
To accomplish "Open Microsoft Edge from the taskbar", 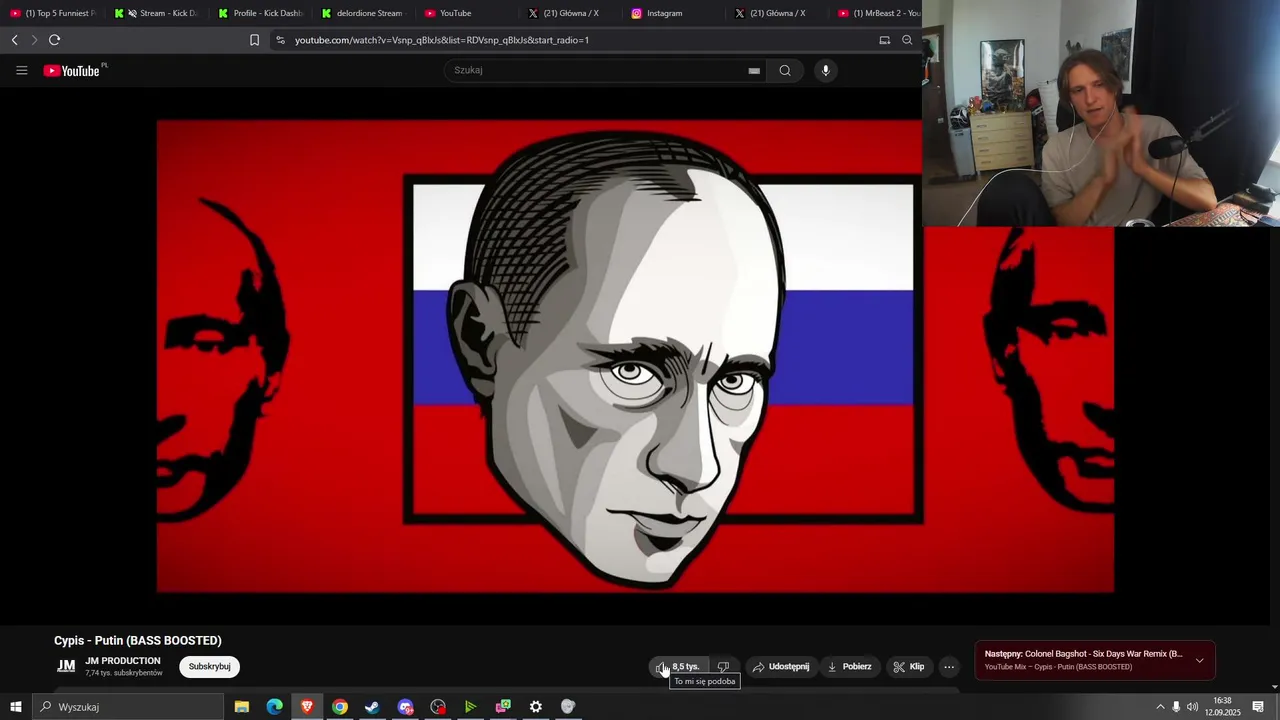I will coord(274,707).
